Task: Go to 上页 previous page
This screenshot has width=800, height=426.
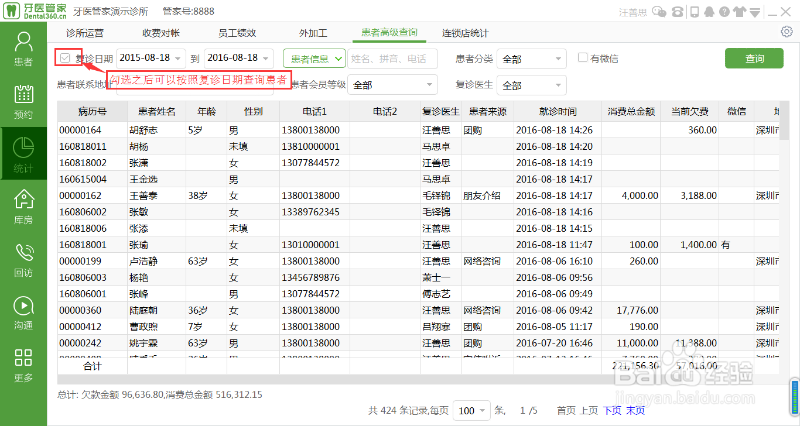Action: [x=589, y=410]
